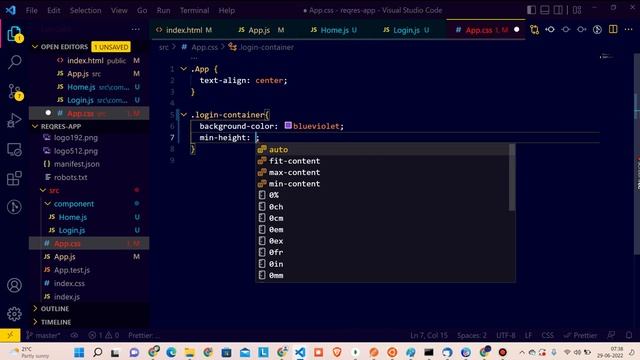Viewport: 640px width, 360px height.
Task: Open errors and warnings problems indicator
Action: (x=104, y=335)
